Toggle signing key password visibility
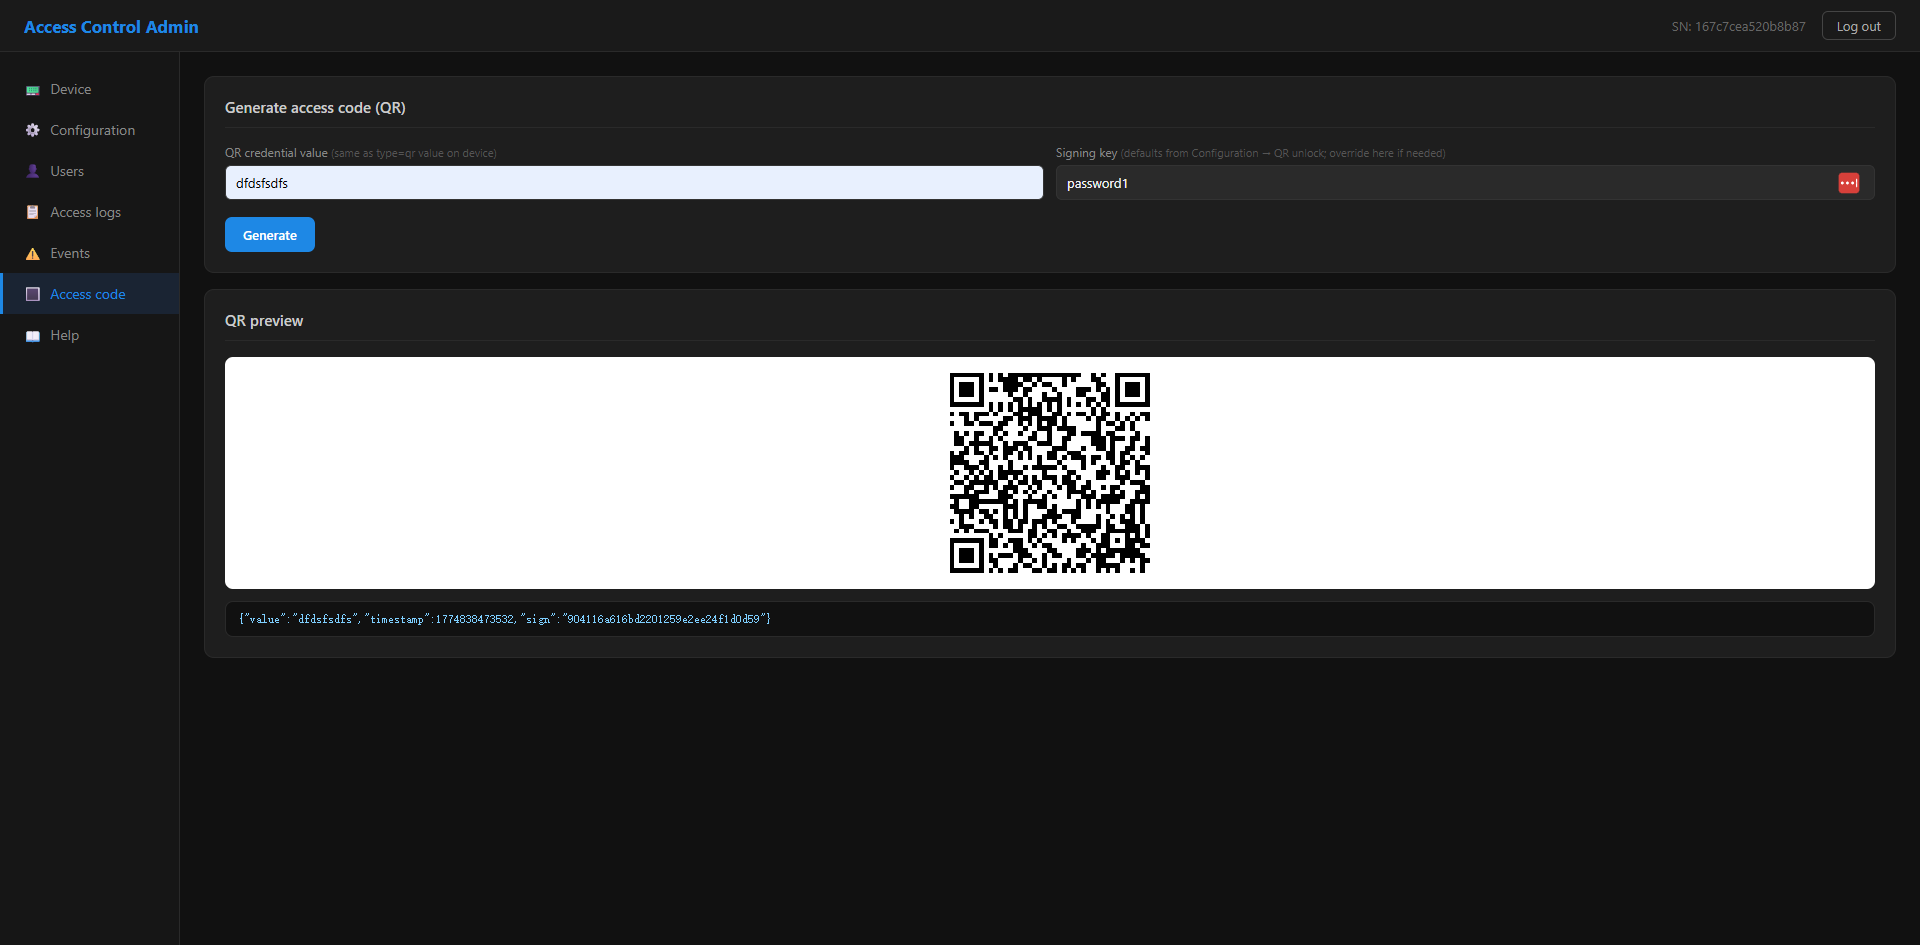This screenshot has height=945, width=1920. coord(1849,183)
